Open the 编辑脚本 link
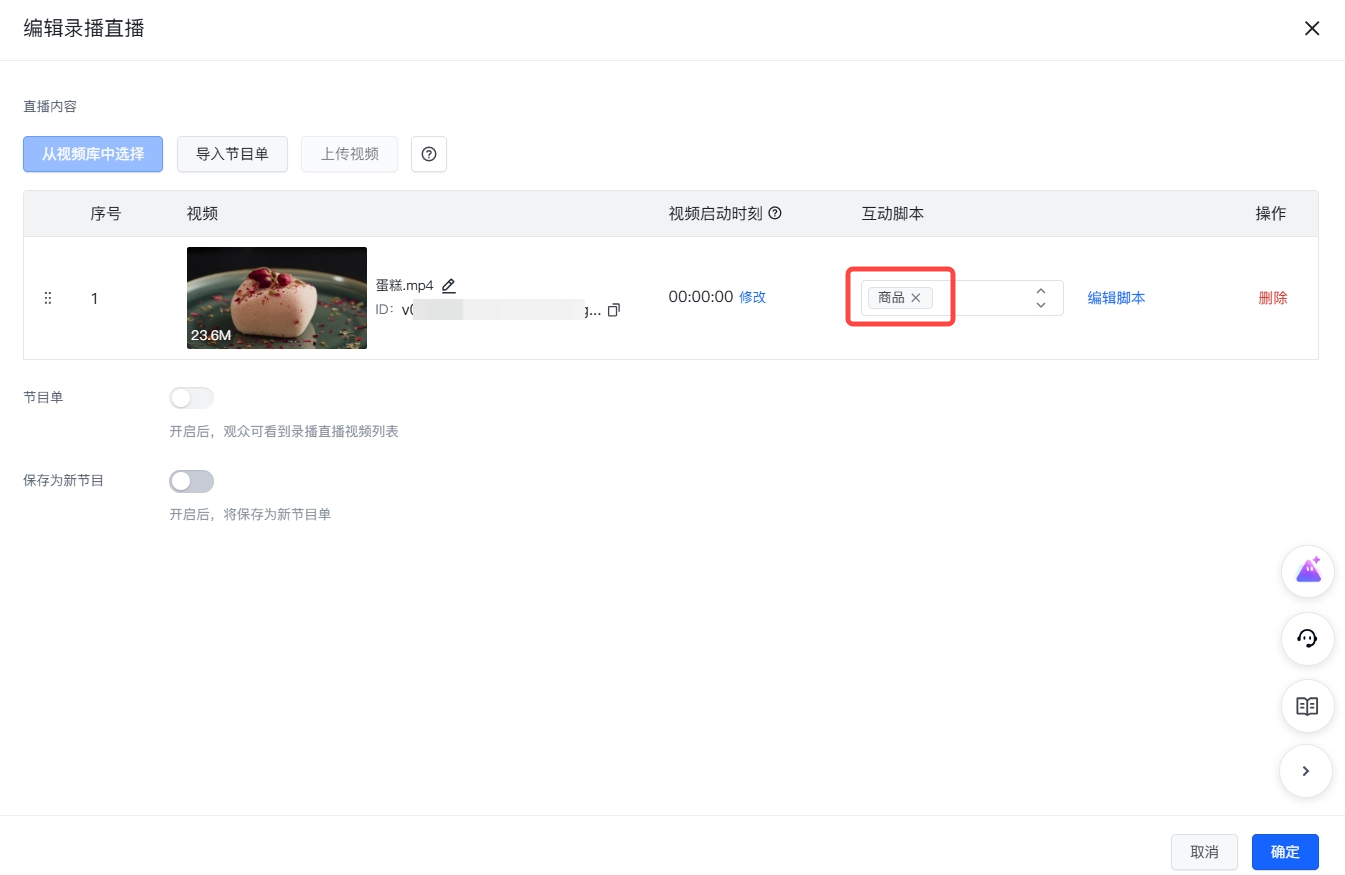 (x=1116, y=298)
